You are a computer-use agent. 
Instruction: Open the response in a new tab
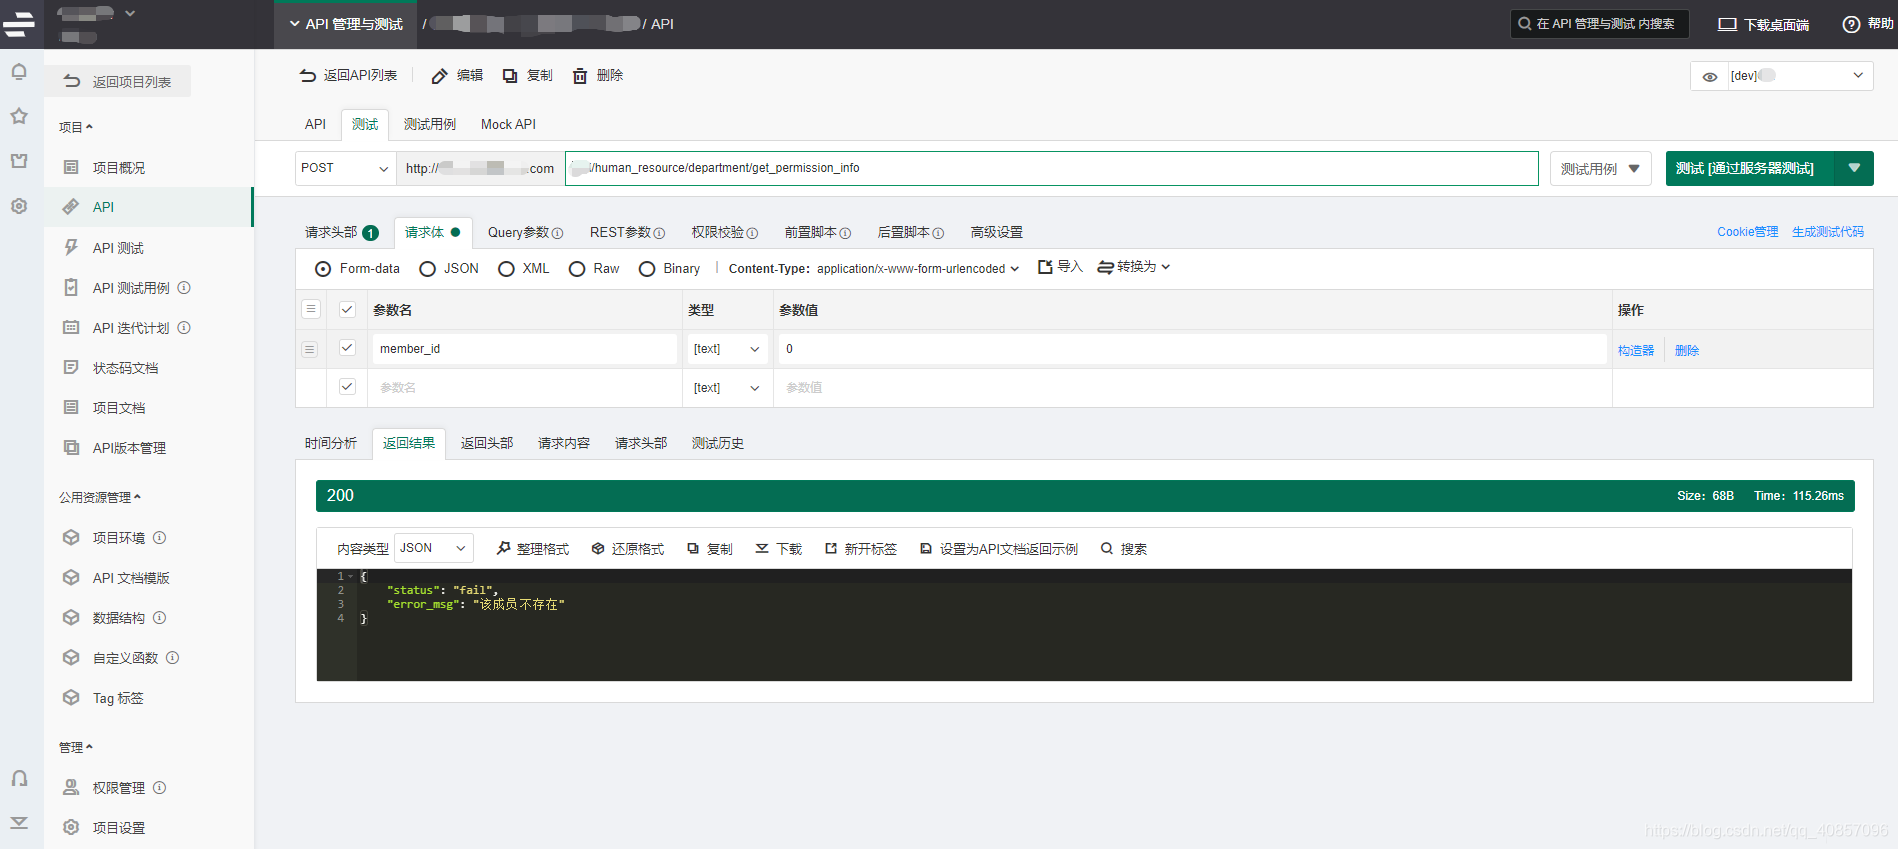tap(831, 548)
